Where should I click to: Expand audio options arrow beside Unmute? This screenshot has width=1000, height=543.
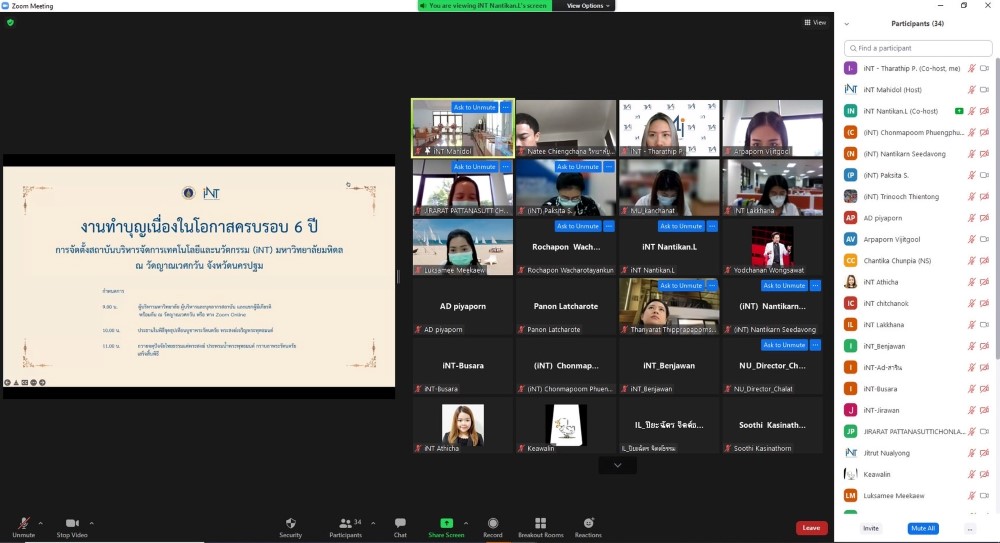click(41, 522)
